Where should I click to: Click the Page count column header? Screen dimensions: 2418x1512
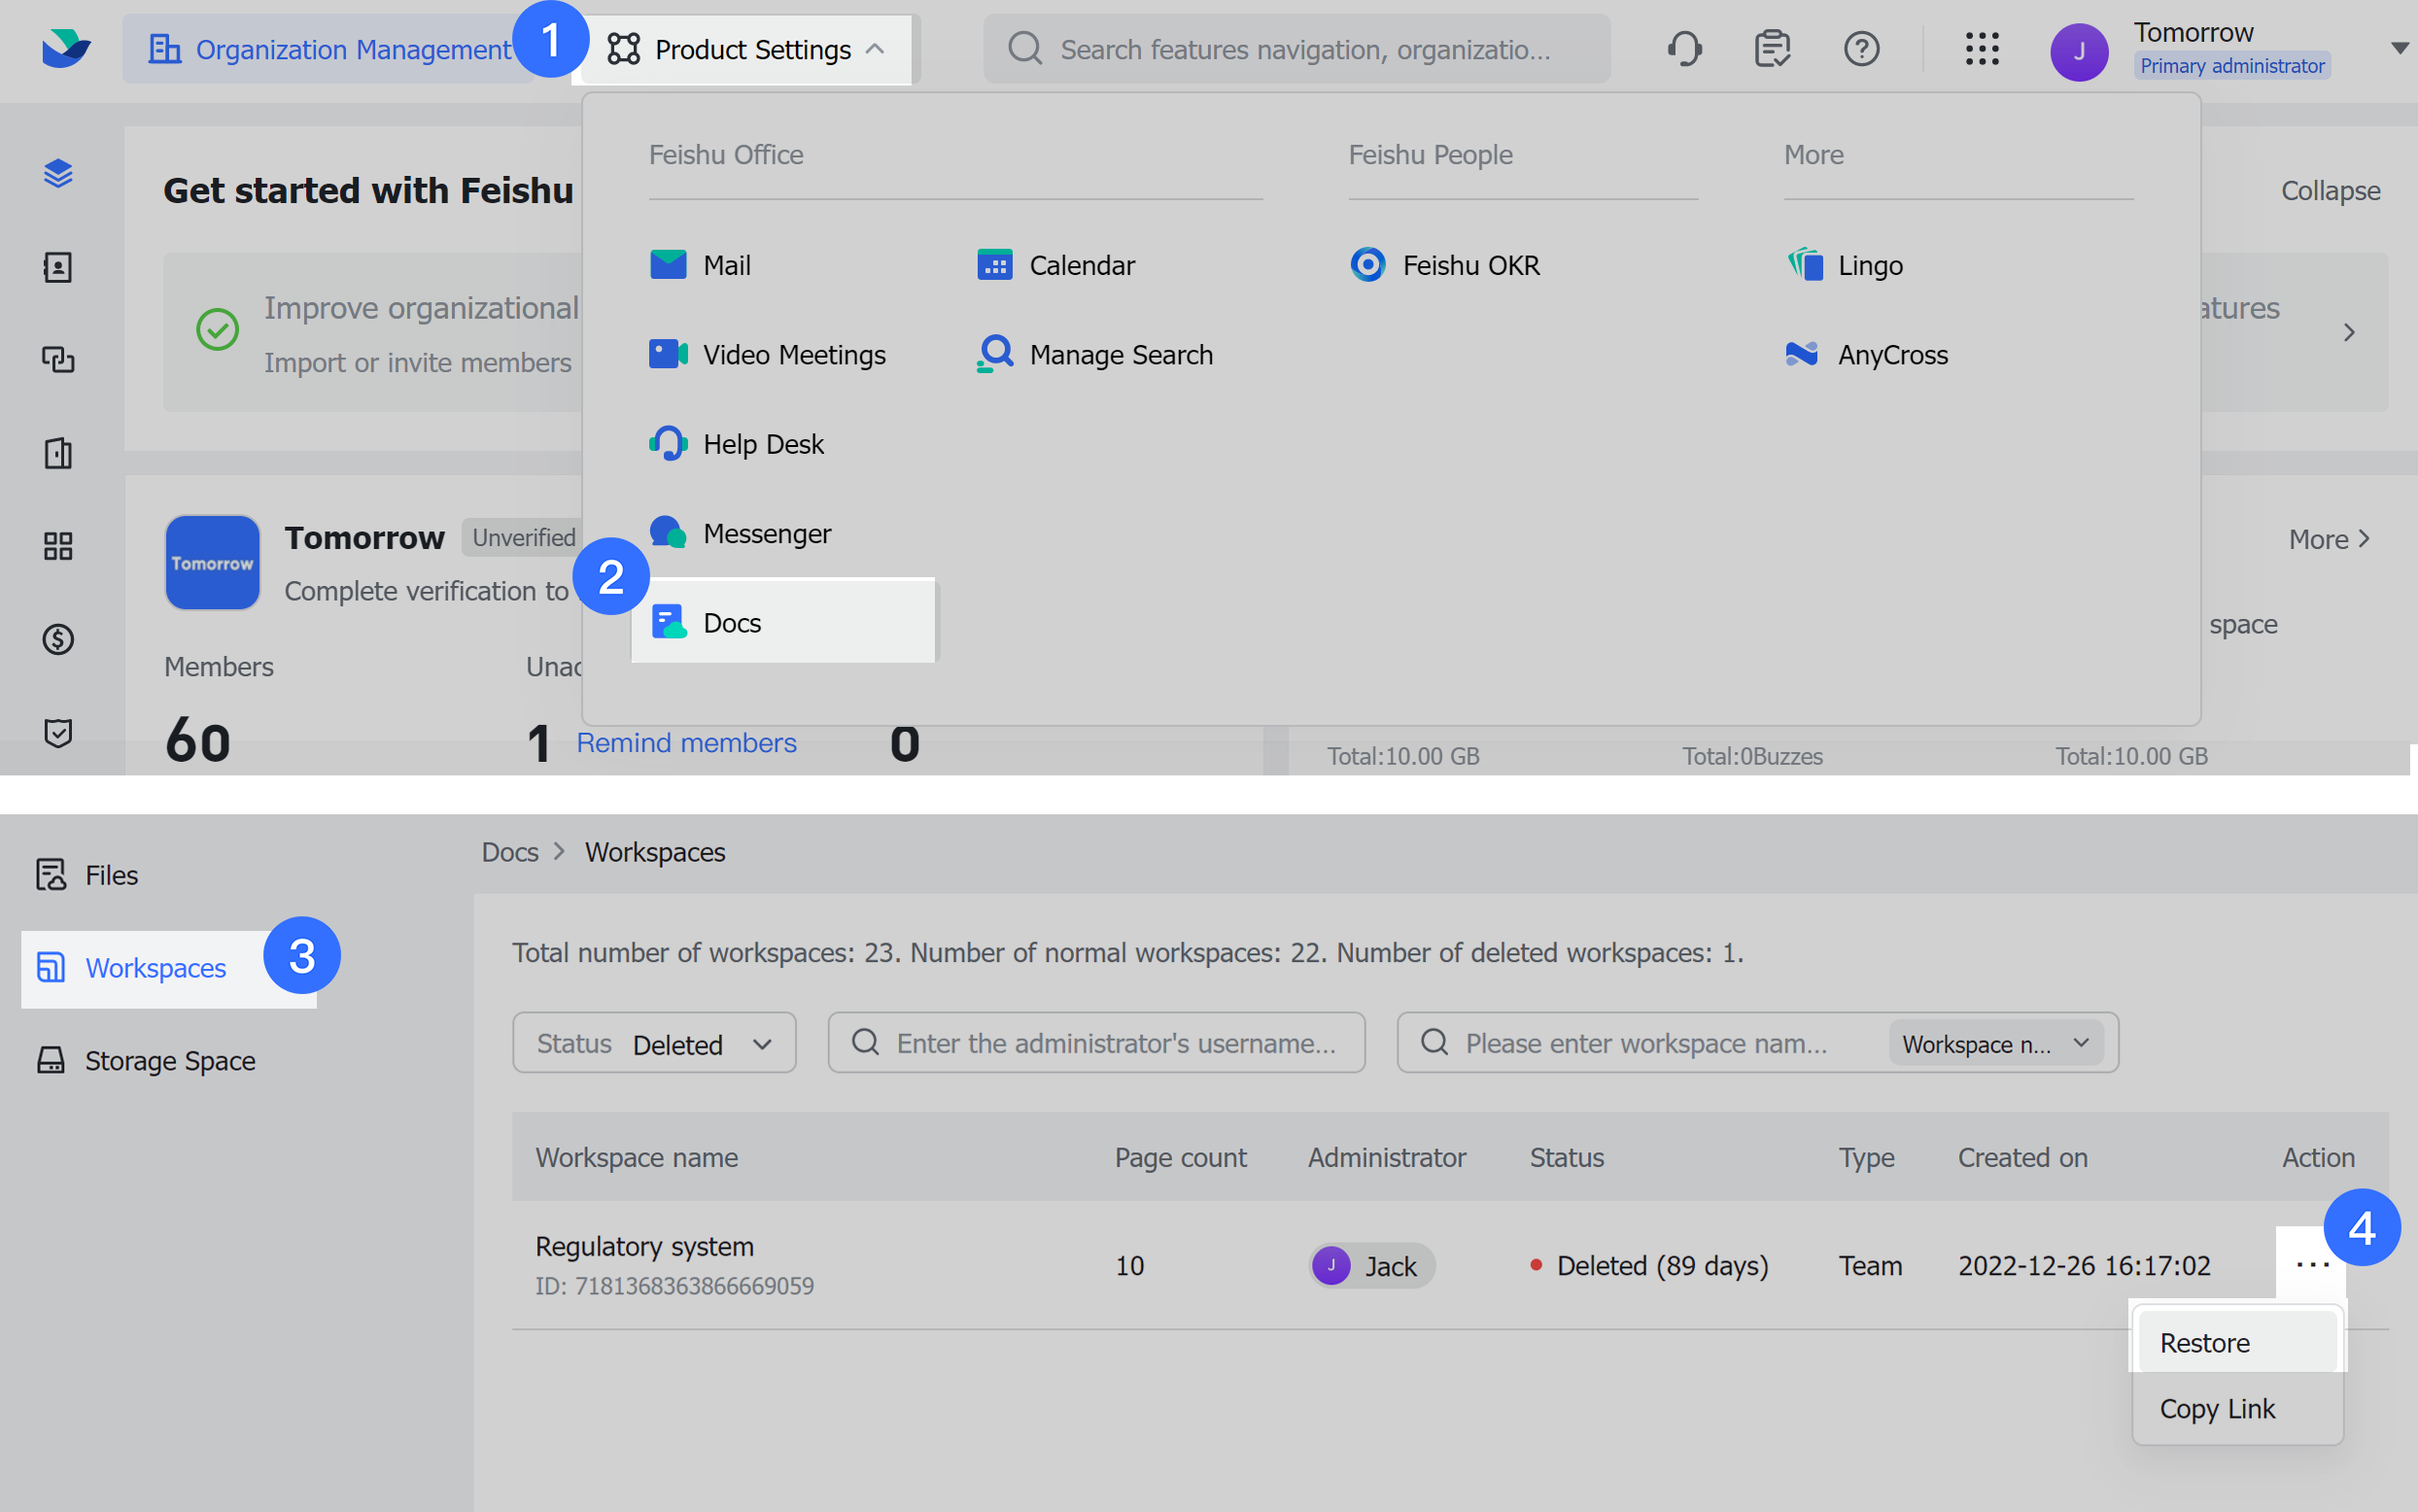click(x=1180, y=1157)
